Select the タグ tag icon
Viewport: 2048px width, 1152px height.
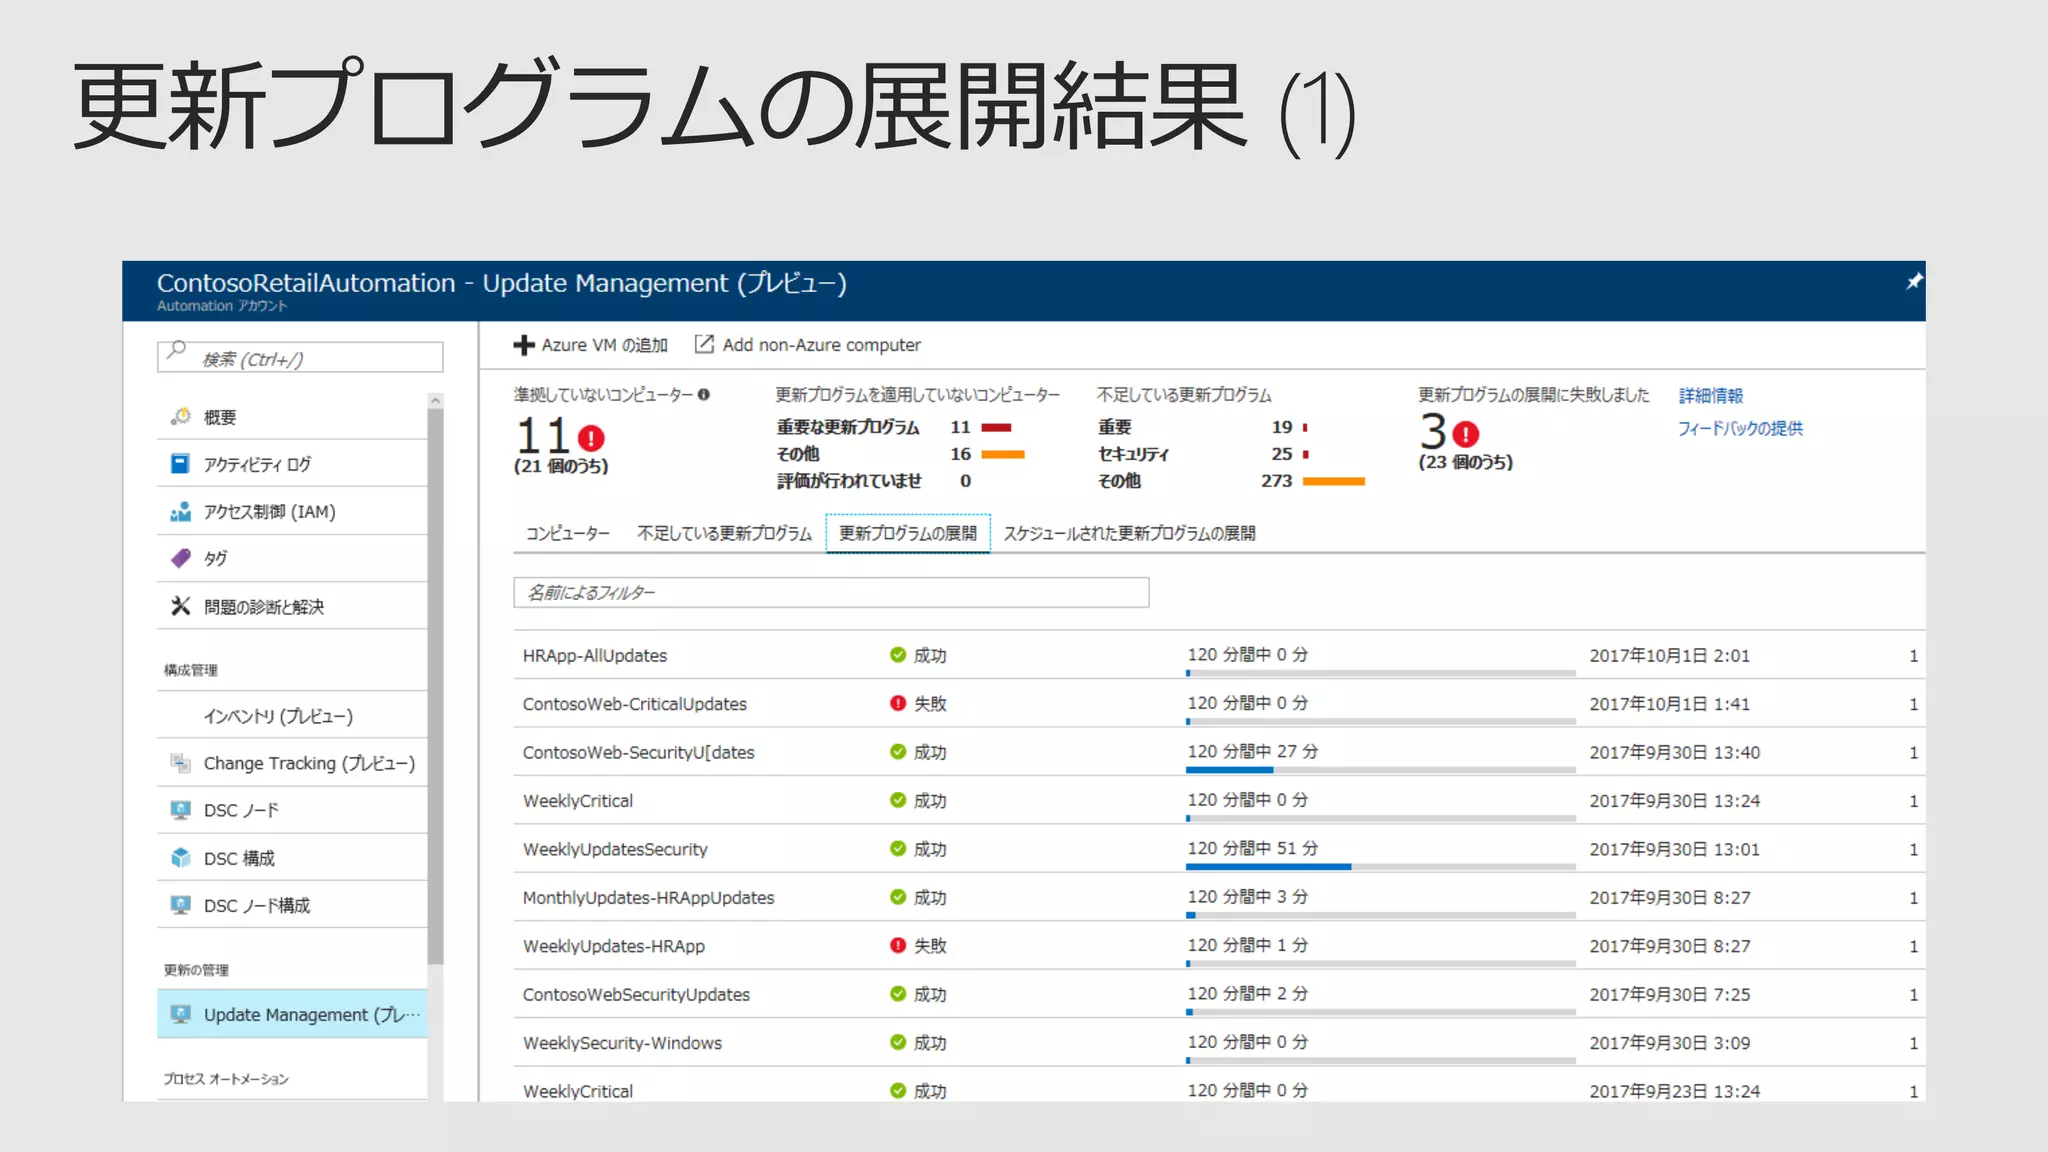(x=181, y=558)
